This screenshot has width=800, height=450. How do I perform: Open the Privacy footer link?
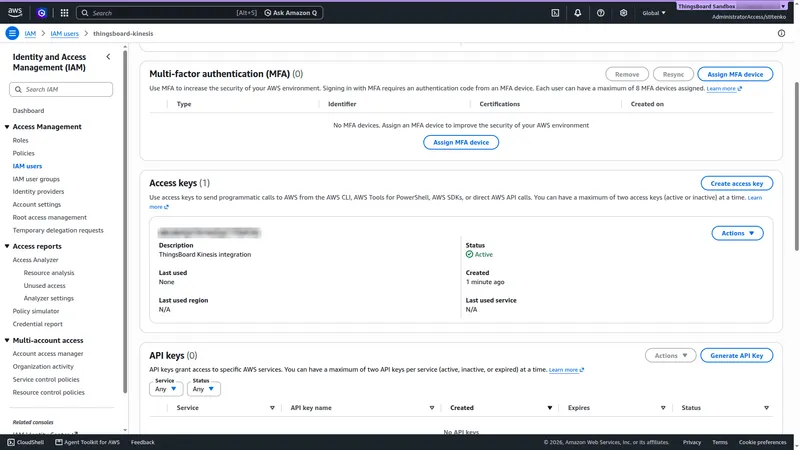click(692, 442)
